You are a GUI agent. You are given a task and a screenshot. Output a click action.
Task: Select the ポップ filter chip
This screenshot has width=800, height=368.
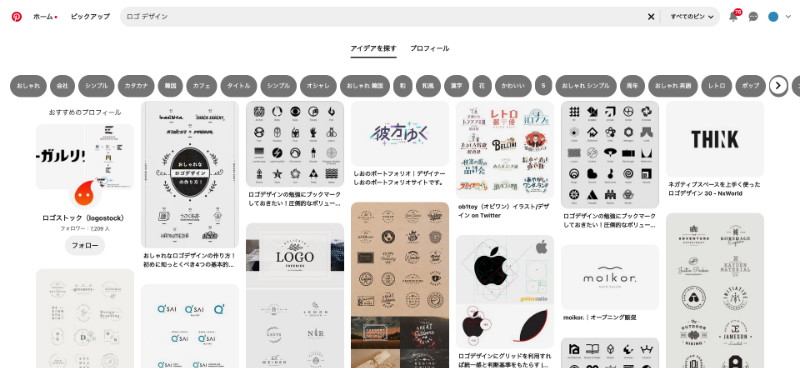pyautogui.click(x=751, y=86)
